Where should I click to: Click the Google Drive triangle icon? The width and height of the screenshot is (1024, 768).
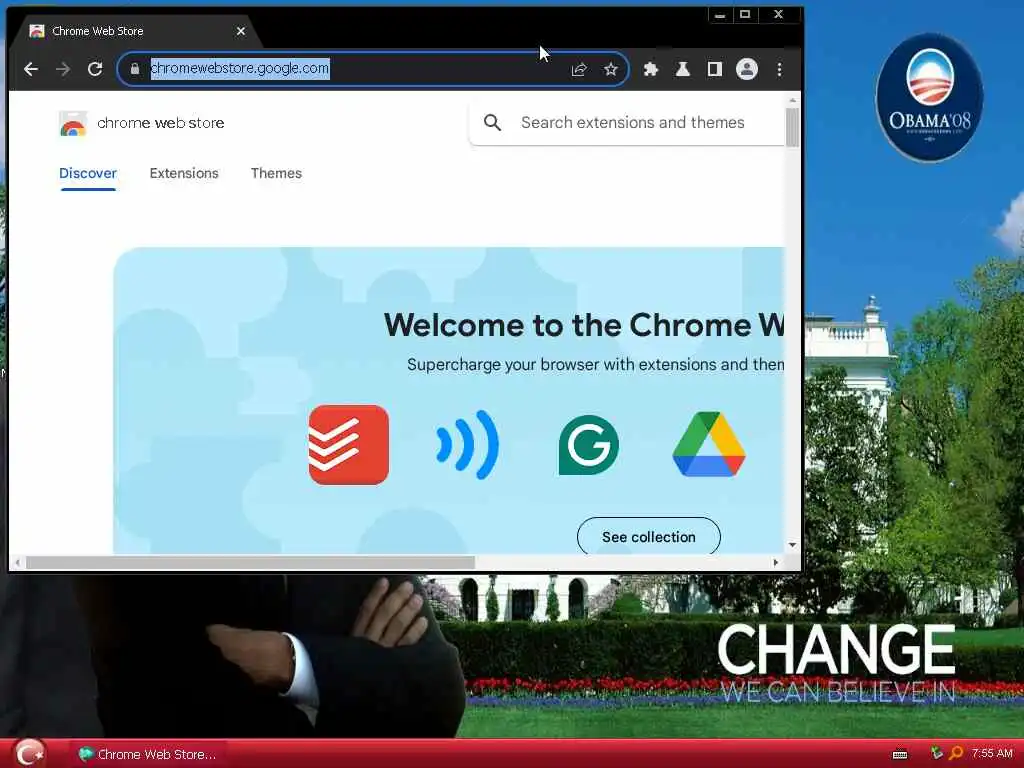[x=709, y=444]
